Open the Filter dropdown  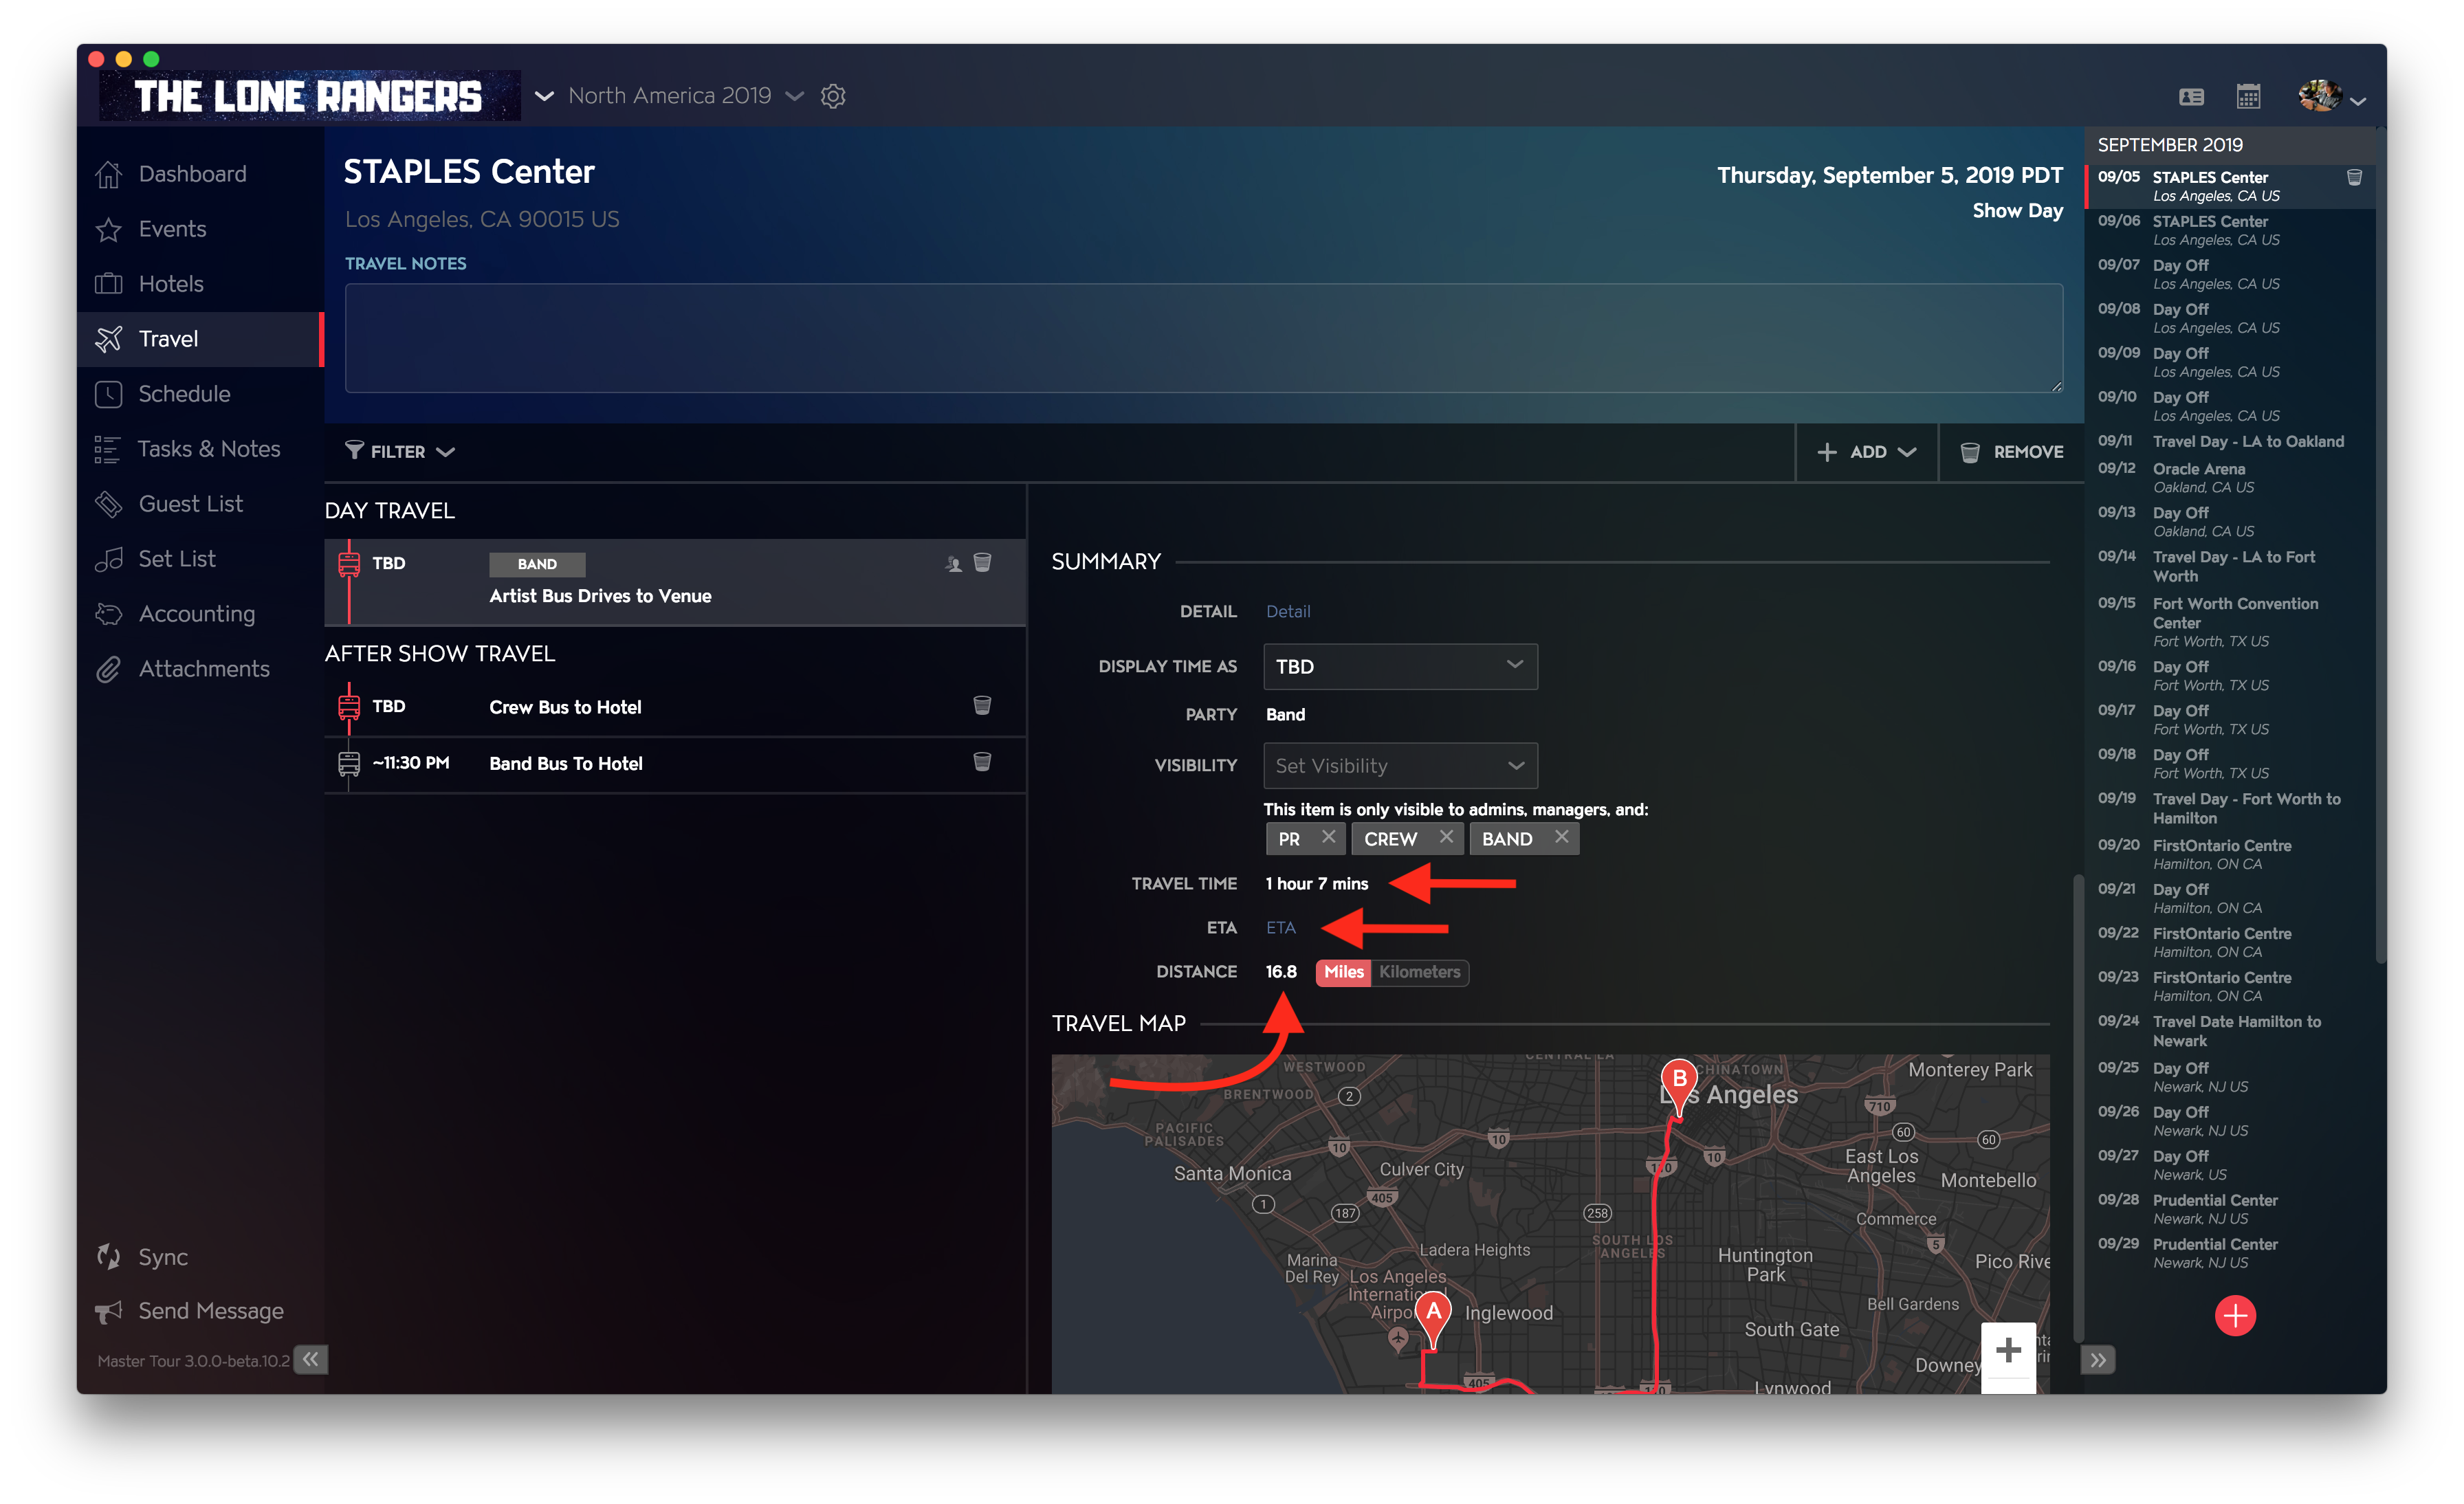399,452
